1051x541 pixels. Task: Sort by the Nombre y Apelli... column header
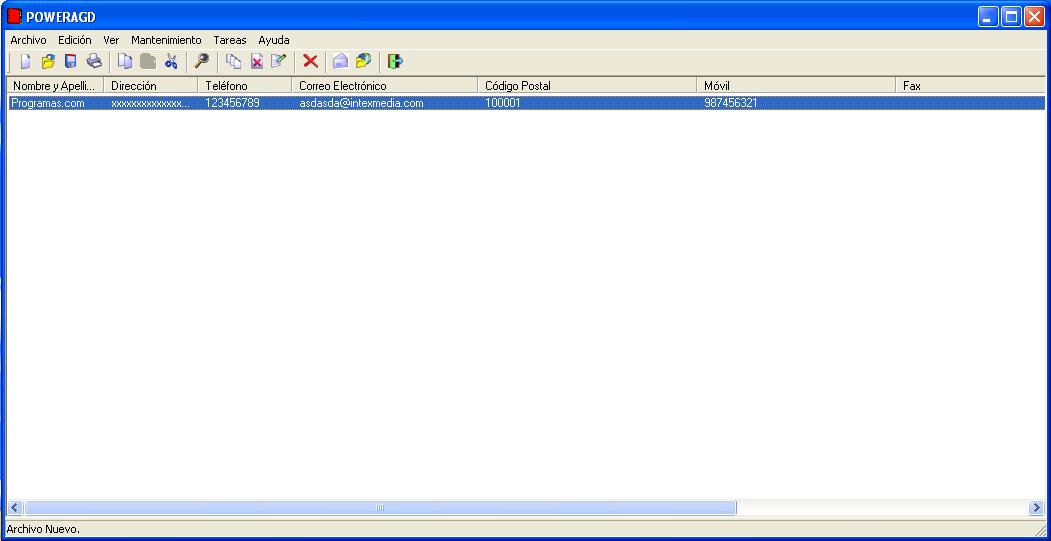point(56,86)
